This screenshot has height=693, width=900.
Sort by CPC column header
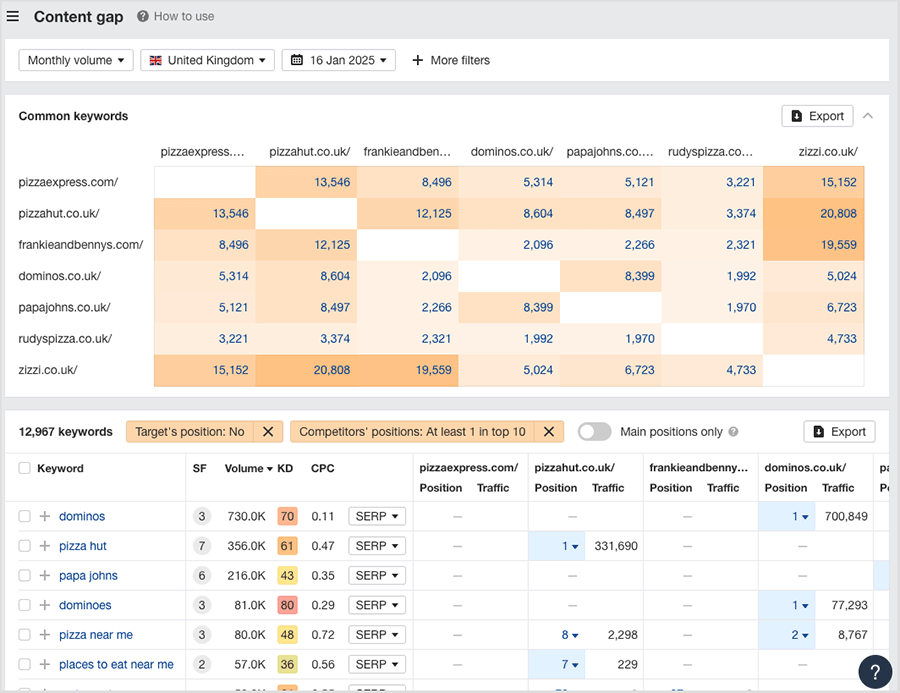(323, 469)
